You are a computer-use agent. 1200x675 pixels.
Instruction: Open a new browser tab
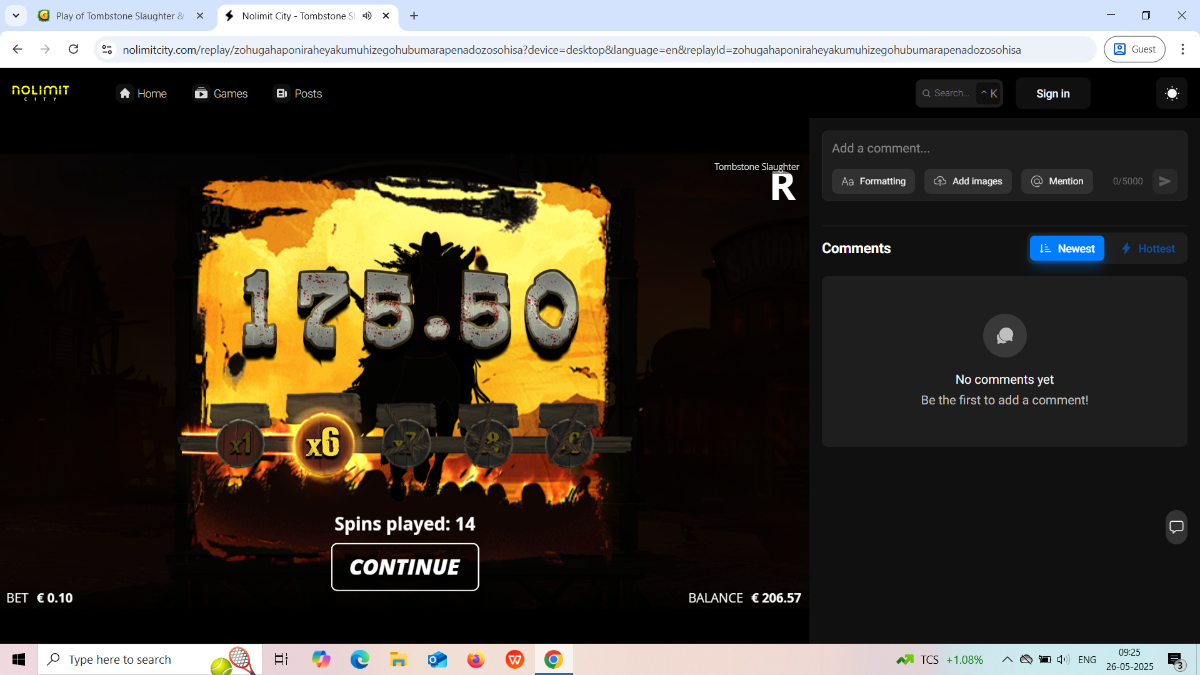point(414,16)
